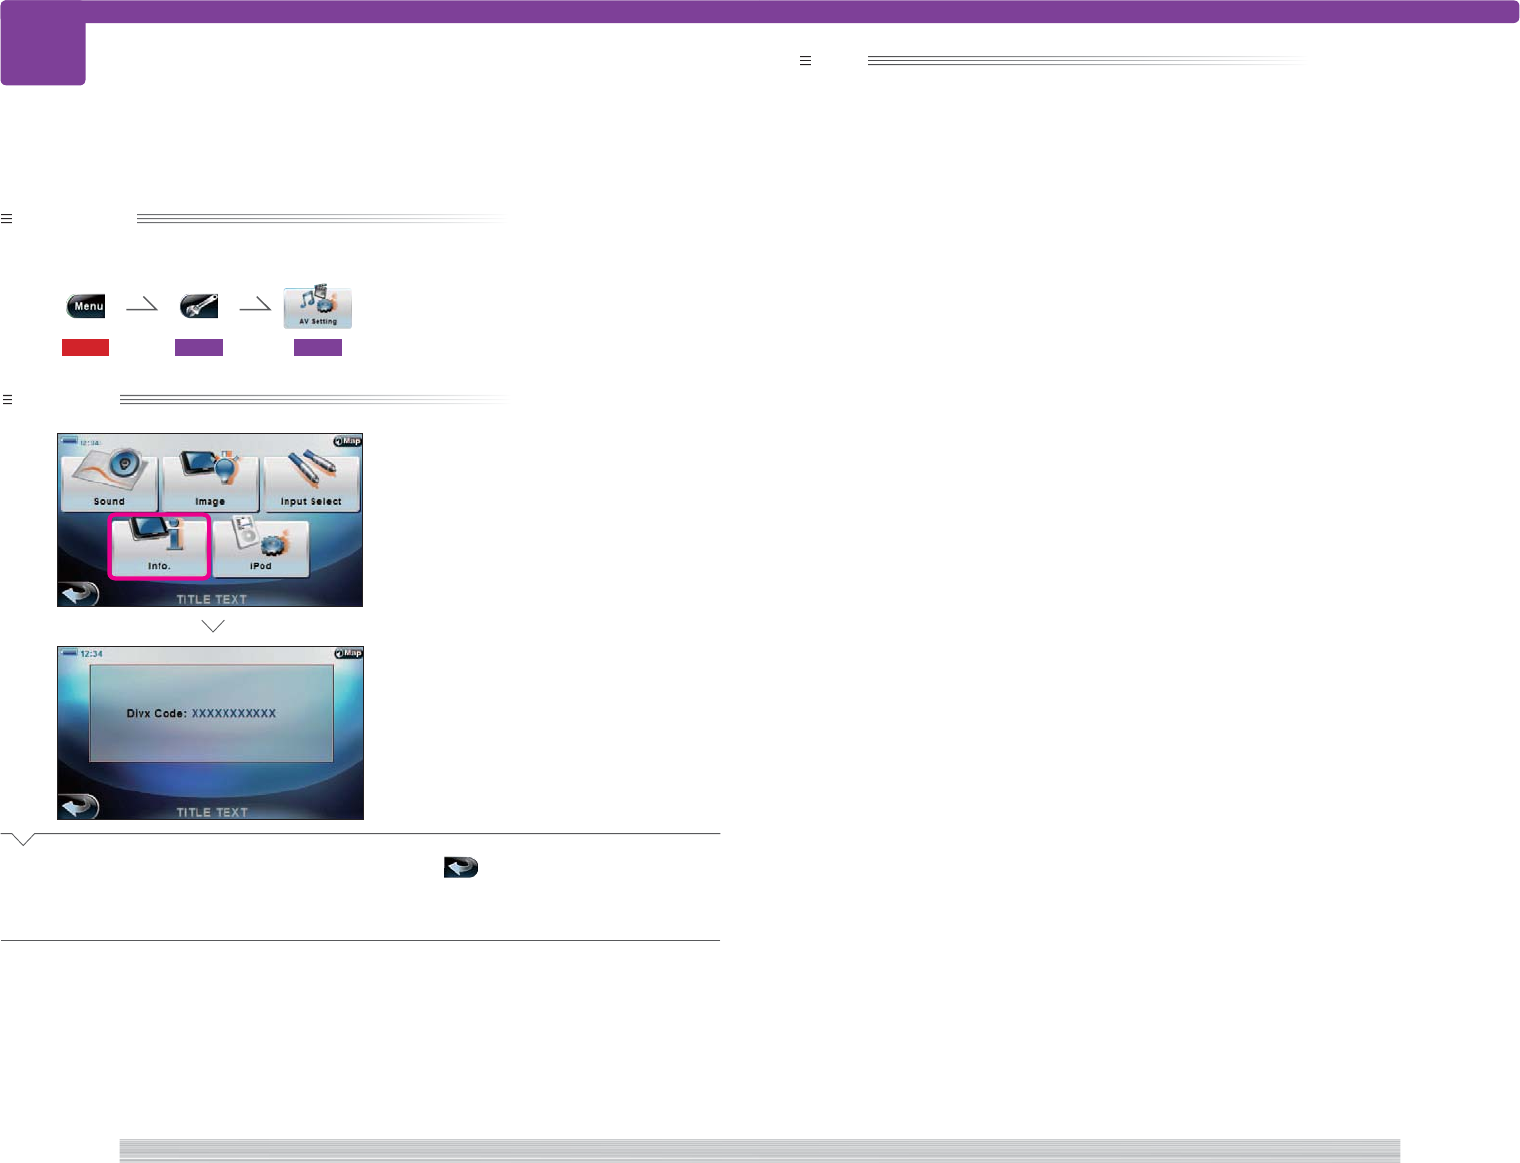Select the Image tile
Viewport: 1520px width, 1163px height.
(x=210, y=481)
